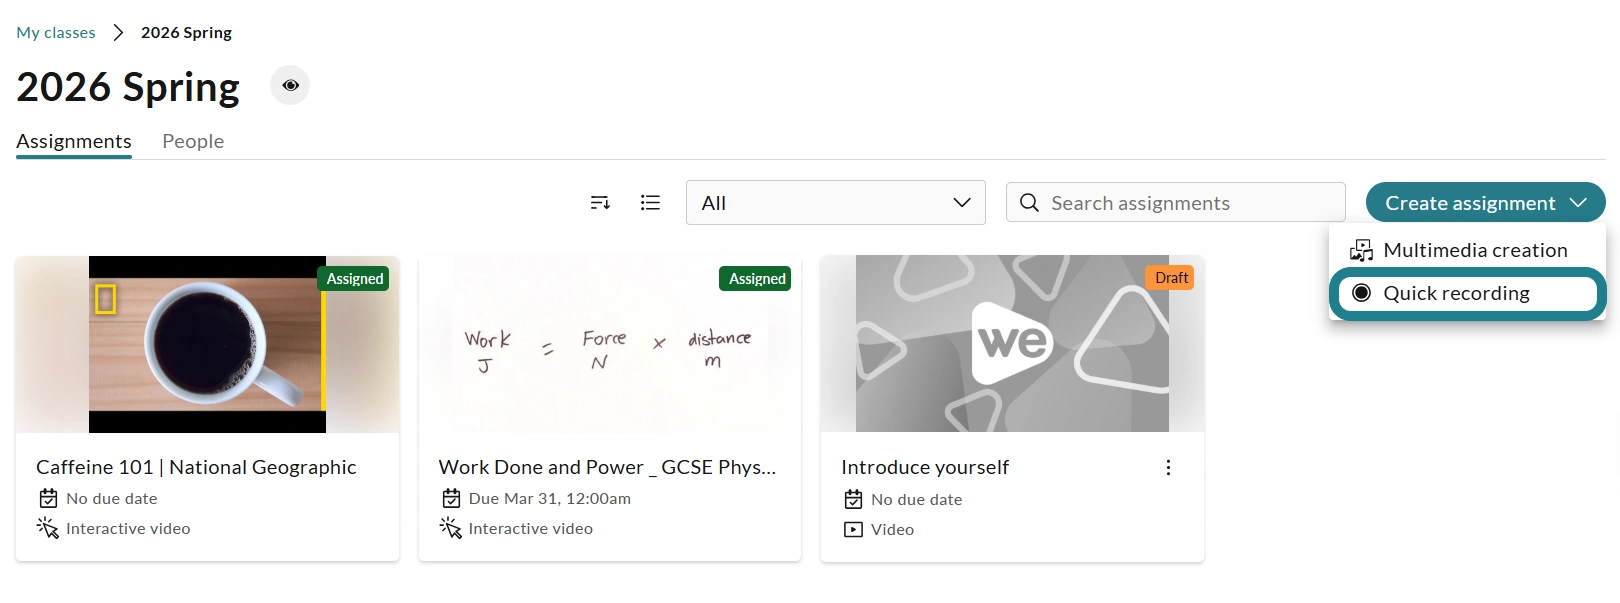This screenshot has width=1620, height=603.
Task: Select Quick recording menu option
Action: [x=1467, y=293]
